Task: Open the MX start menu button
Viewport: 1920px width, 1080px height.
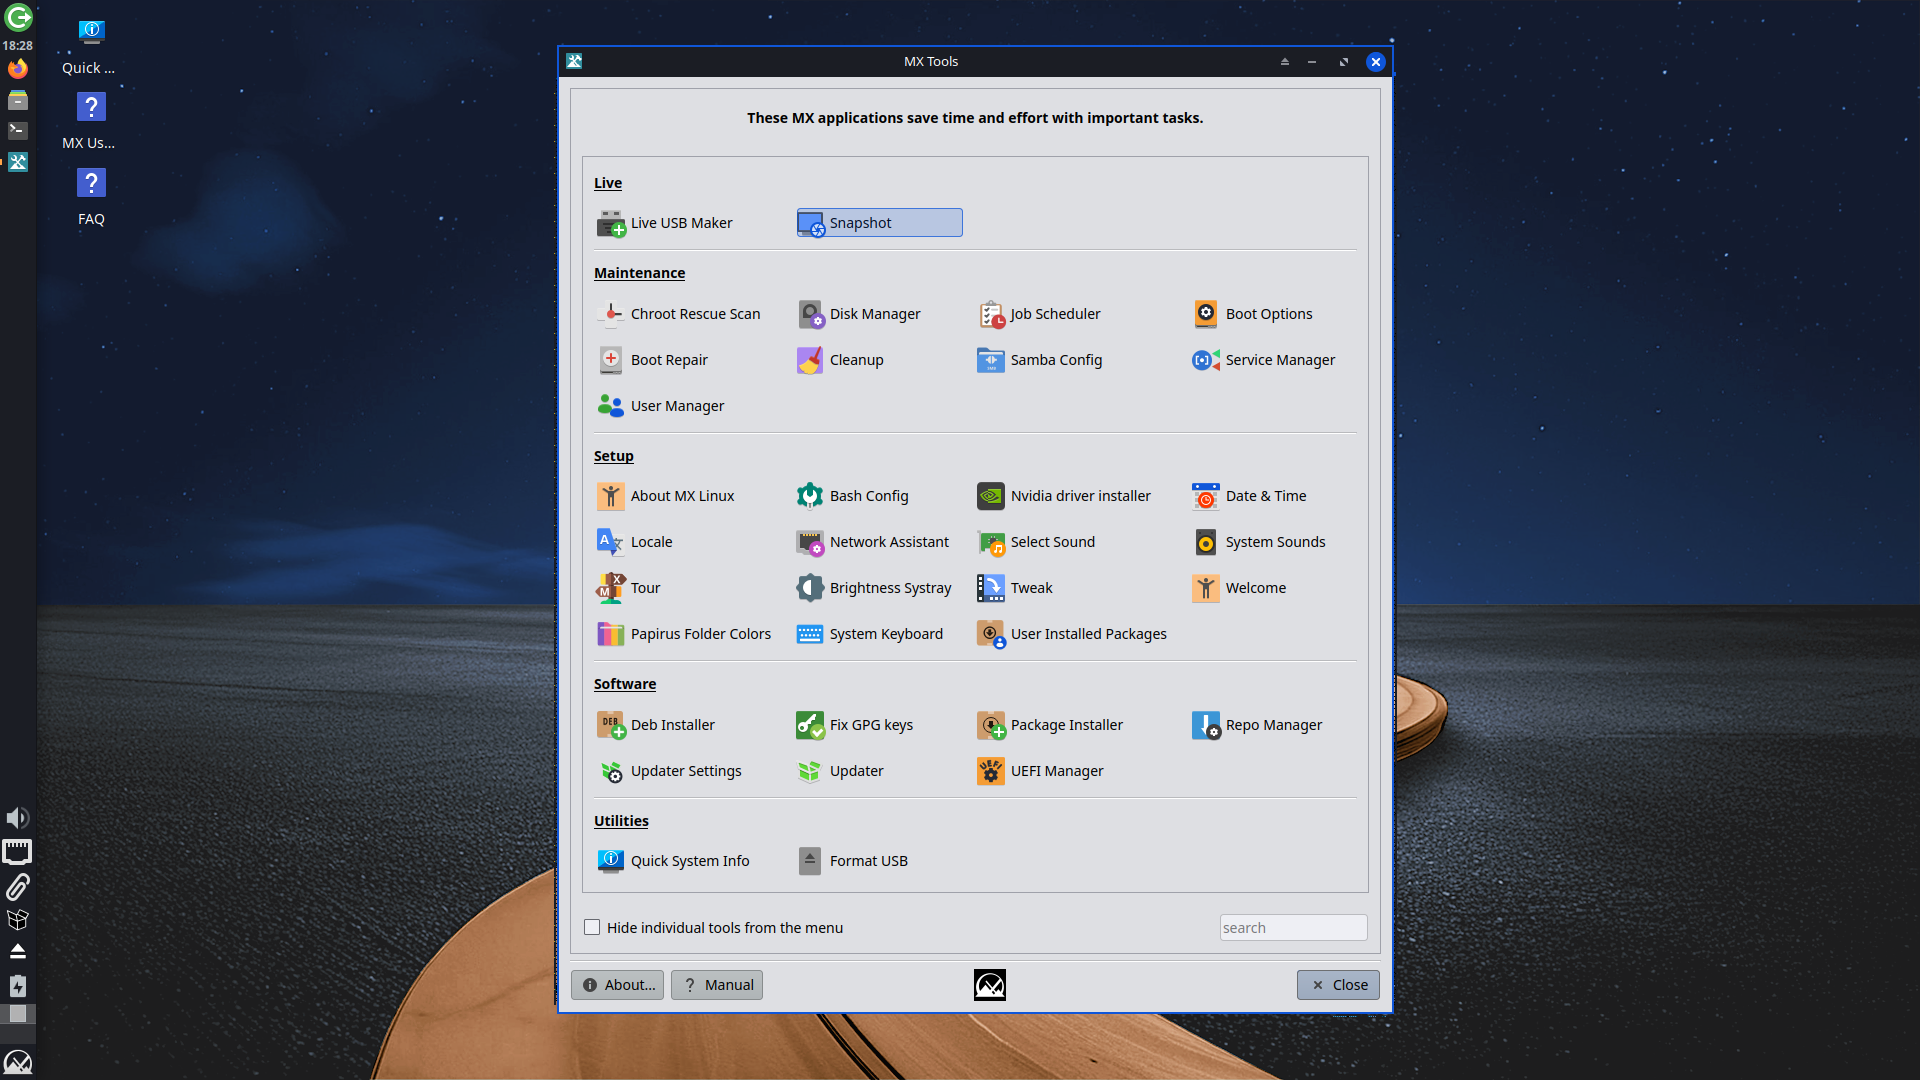Action: click(x=18, y=1061)
